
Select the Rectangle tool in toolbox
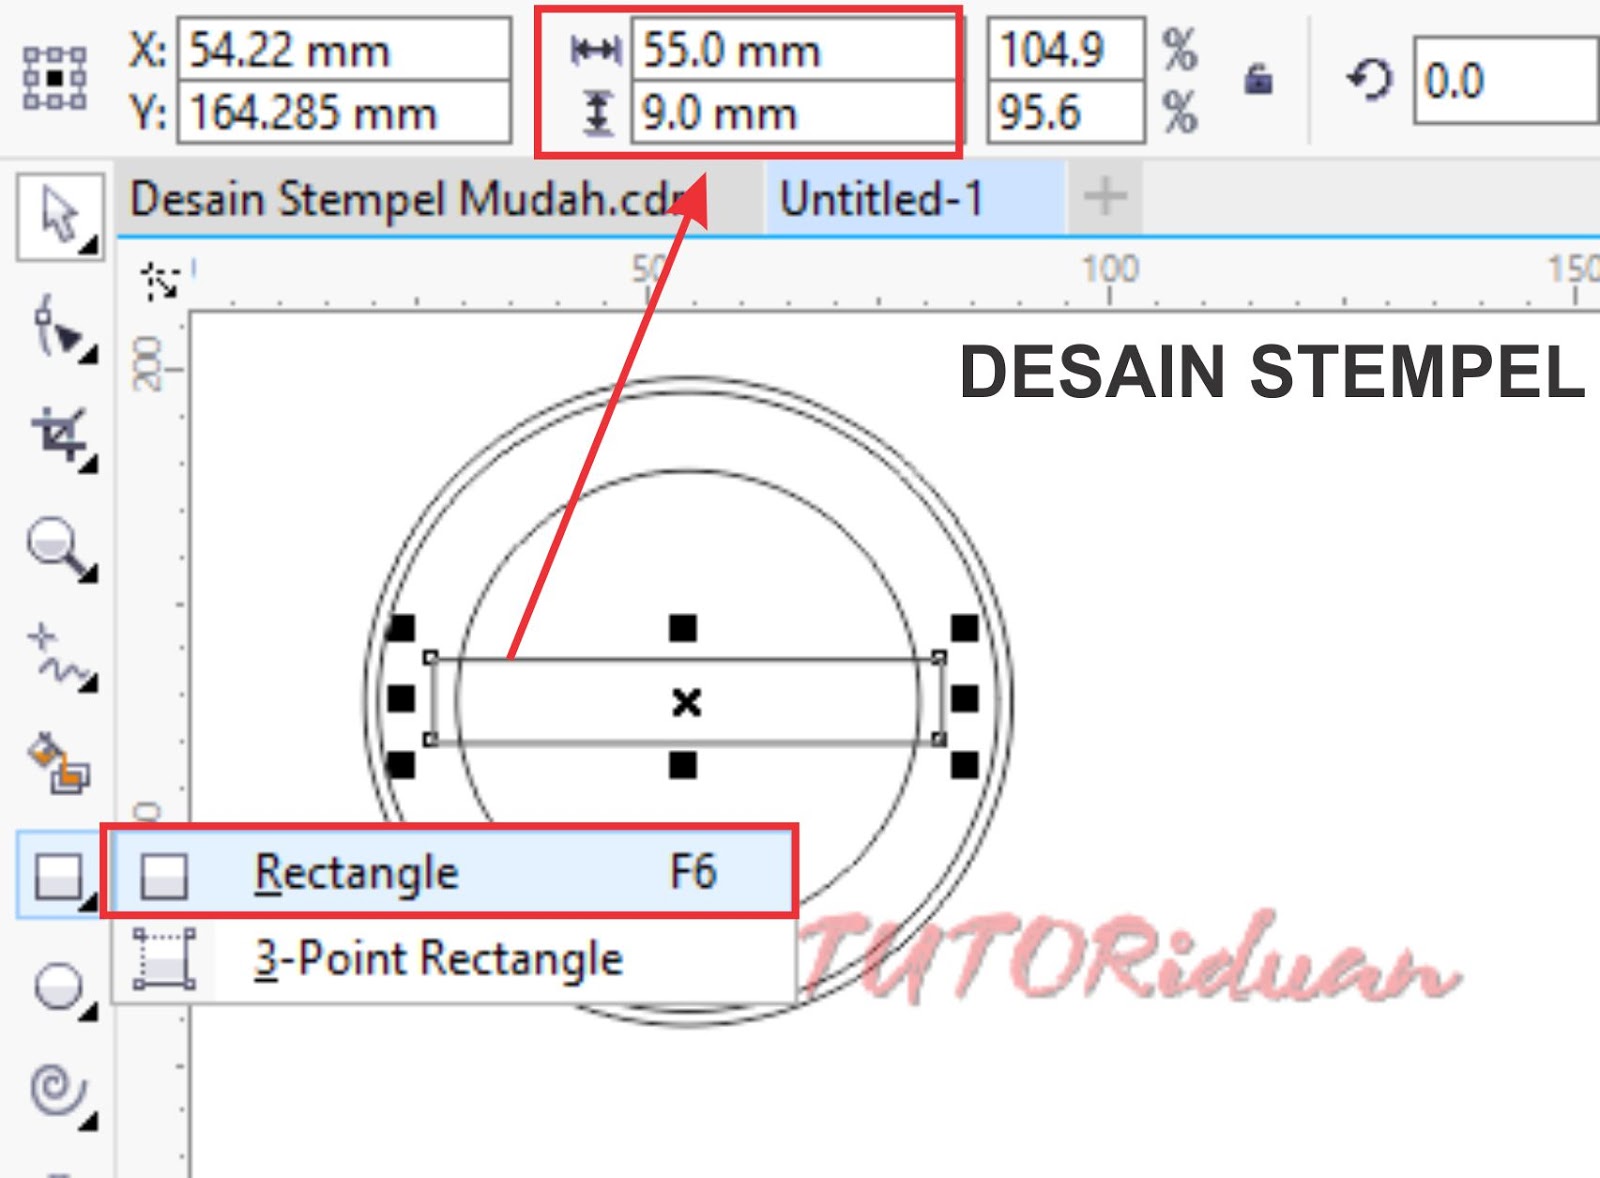[58, 875]
